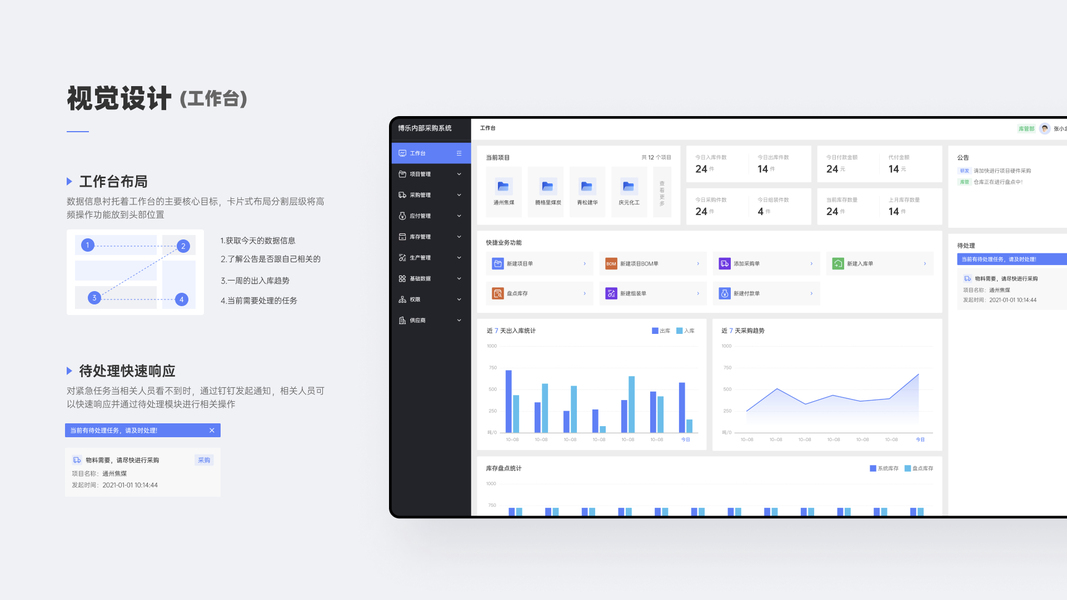Click the 新建项目BOM单 shortcut label
The height and width of the screenshot is (600, 1067).
pos(639,263)
